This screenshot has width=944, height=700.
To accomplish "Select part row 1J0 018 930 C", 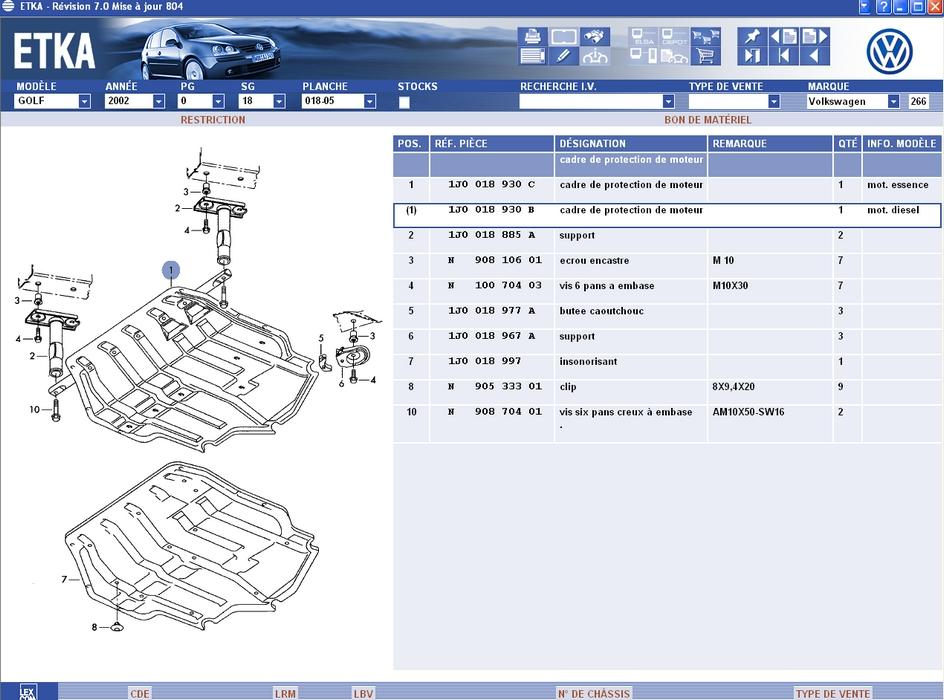I will point(667,189).
